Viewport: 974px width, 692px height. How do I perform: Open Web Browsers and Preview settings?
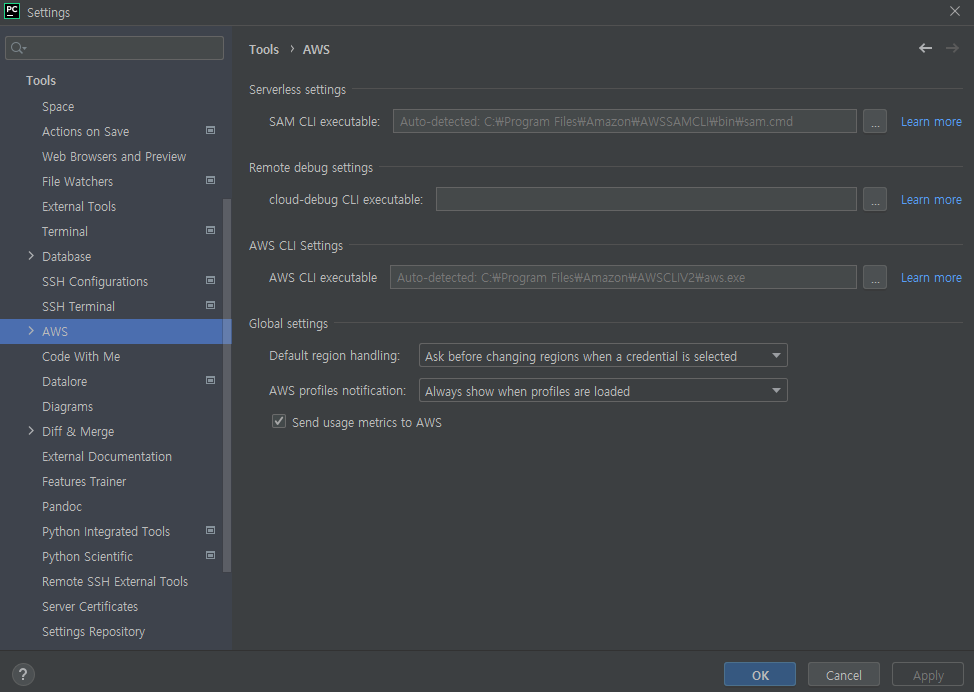click(114, 157)
